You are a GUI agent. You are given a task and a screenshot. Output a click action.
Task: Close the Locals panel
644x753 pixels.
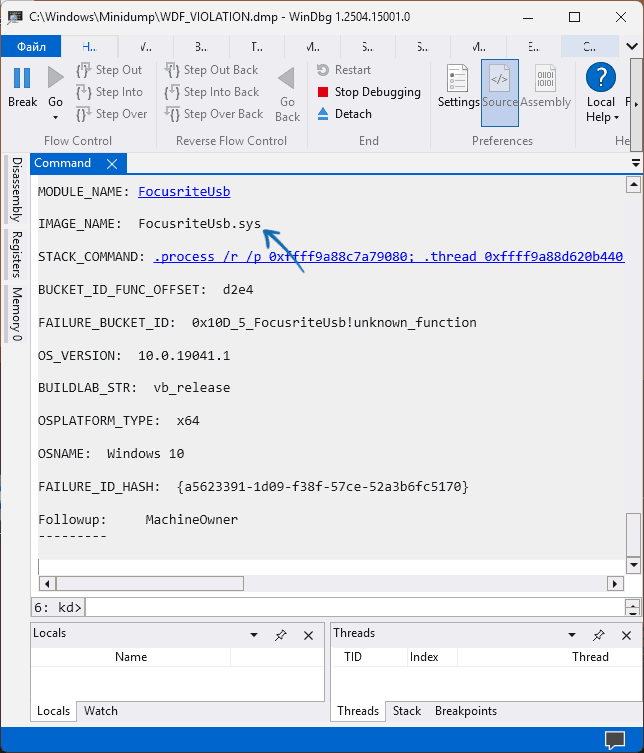308,635
